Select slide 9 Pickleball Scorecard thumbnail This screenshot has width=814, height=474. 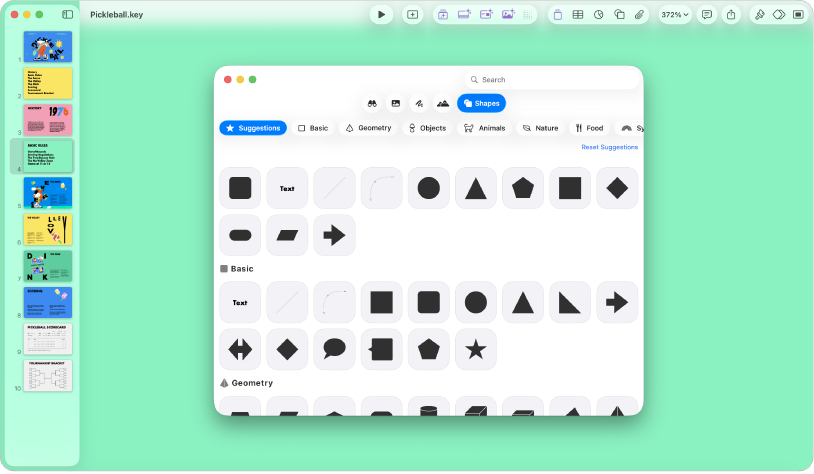click(48, 339)
